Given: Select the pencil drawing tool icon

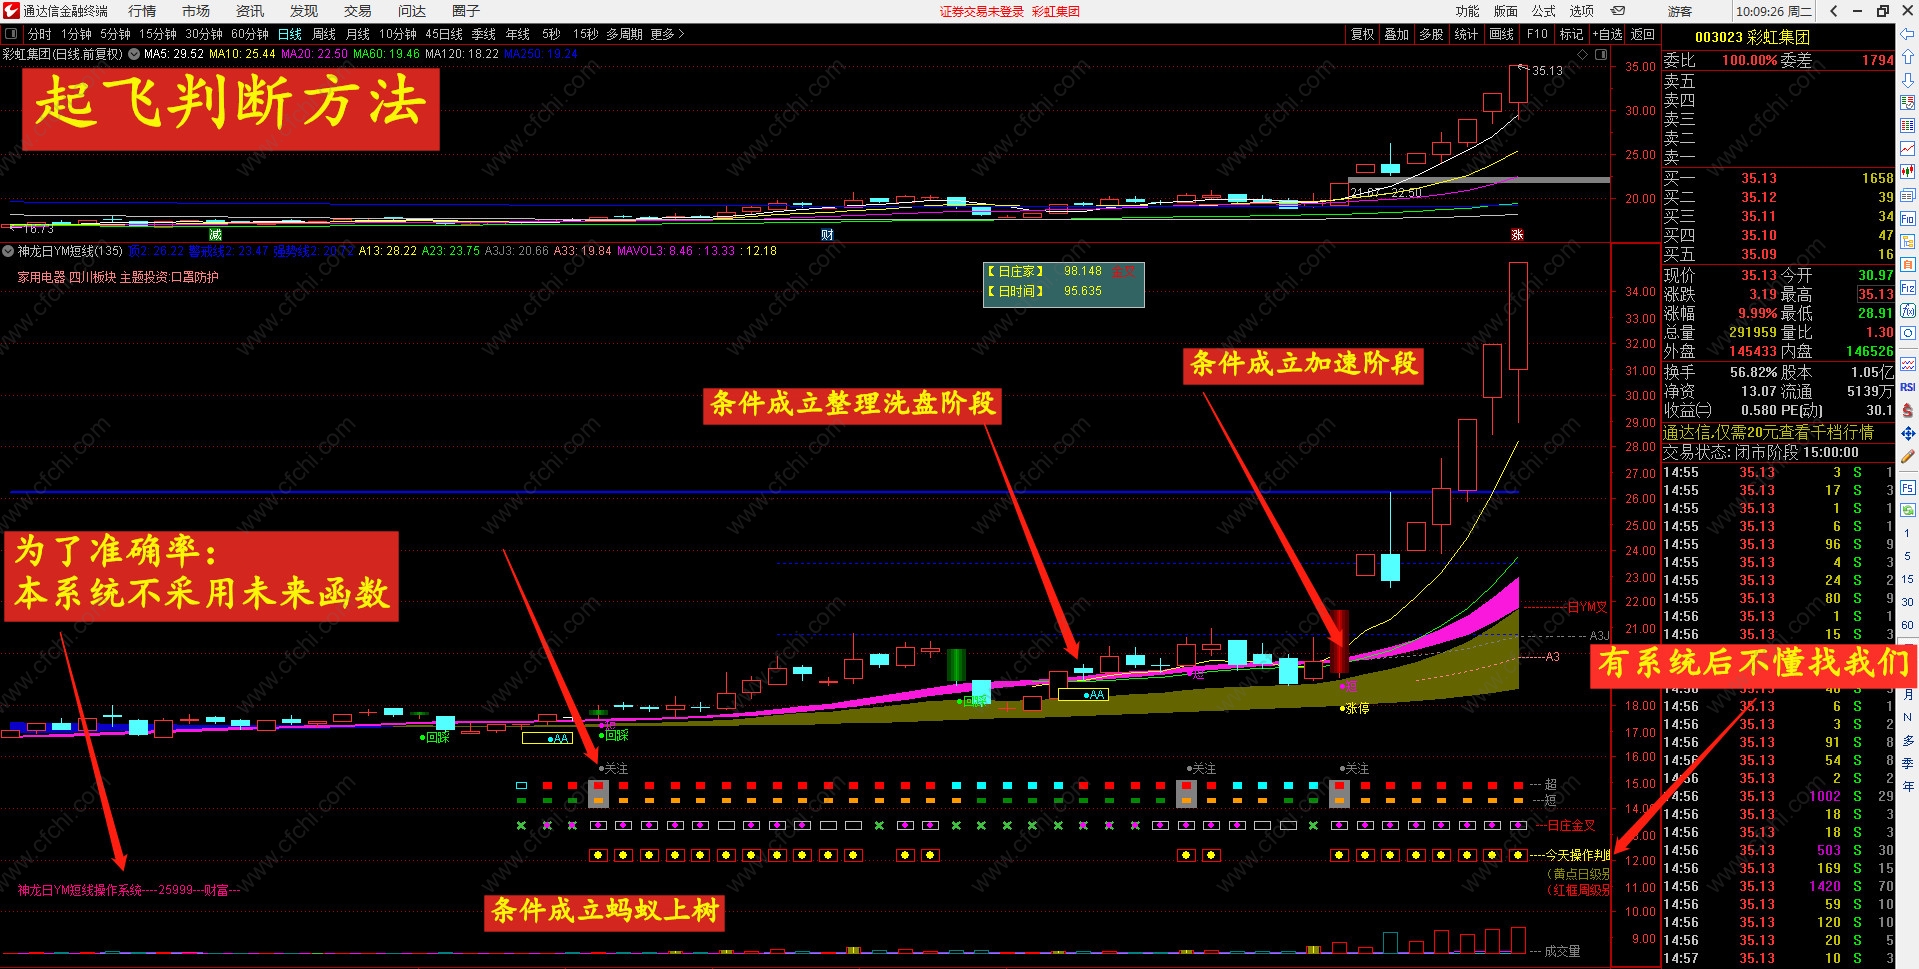Looking at the screenshot, I should click(1908, 456).
